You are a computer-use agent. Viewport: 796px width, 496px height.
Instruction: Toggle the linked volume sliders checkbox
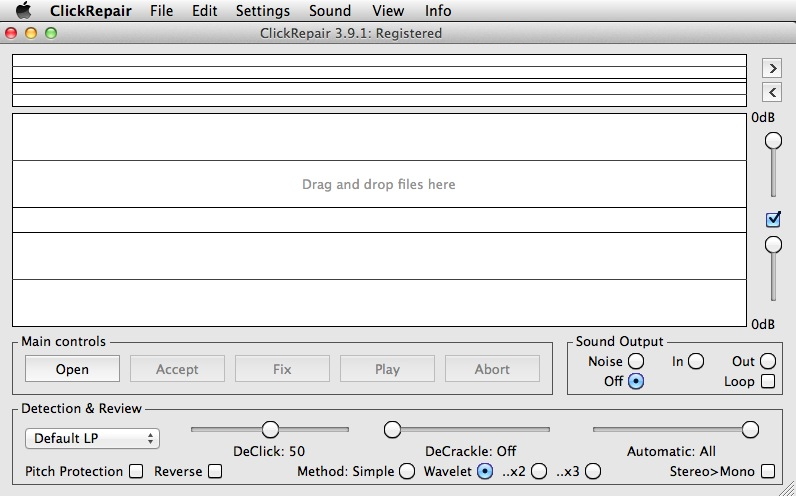772,220
